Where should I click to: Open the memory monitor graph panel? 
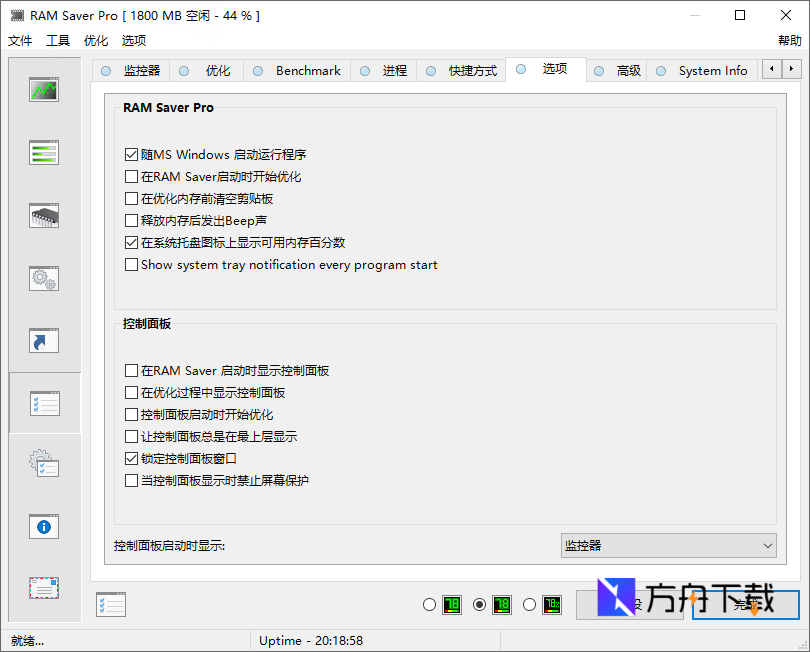43,89
